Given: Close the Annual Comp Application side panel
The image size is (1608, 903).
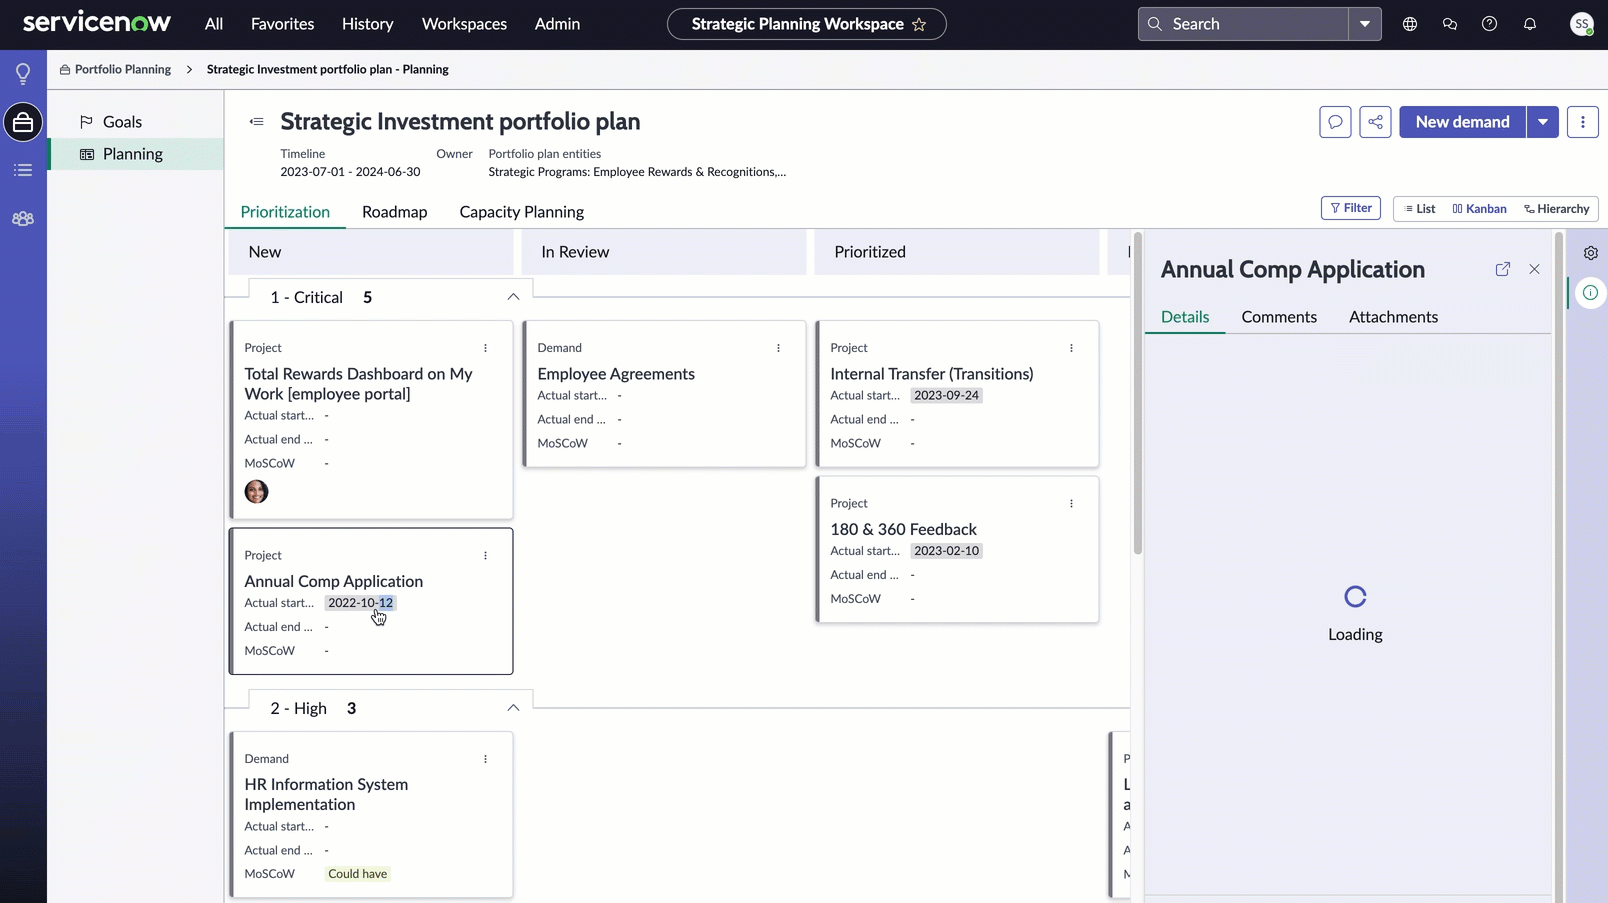Looking at the screenshot, I should click(x=1534, y=269).
